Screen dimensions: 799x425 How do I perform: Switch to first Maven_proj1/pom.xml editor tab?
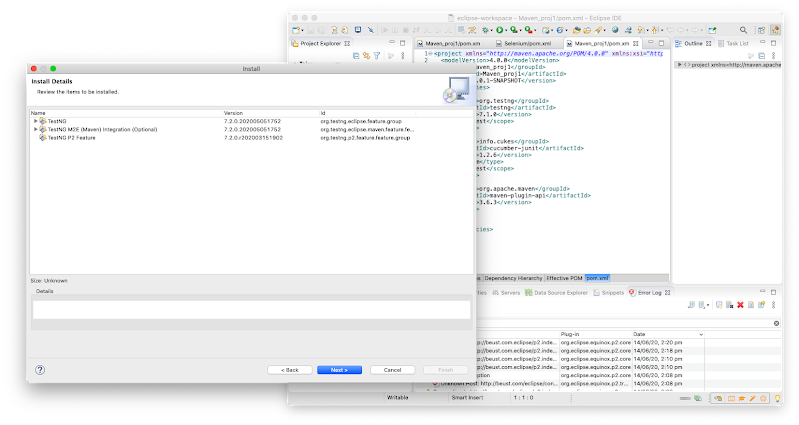tap(449, 44)
